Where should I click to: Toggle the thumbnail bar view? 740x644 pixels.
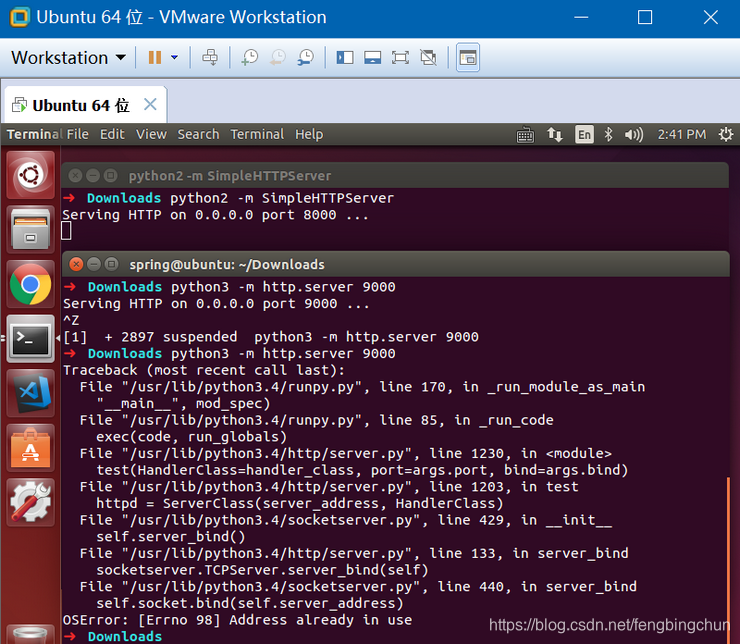[x=372, y=58]
